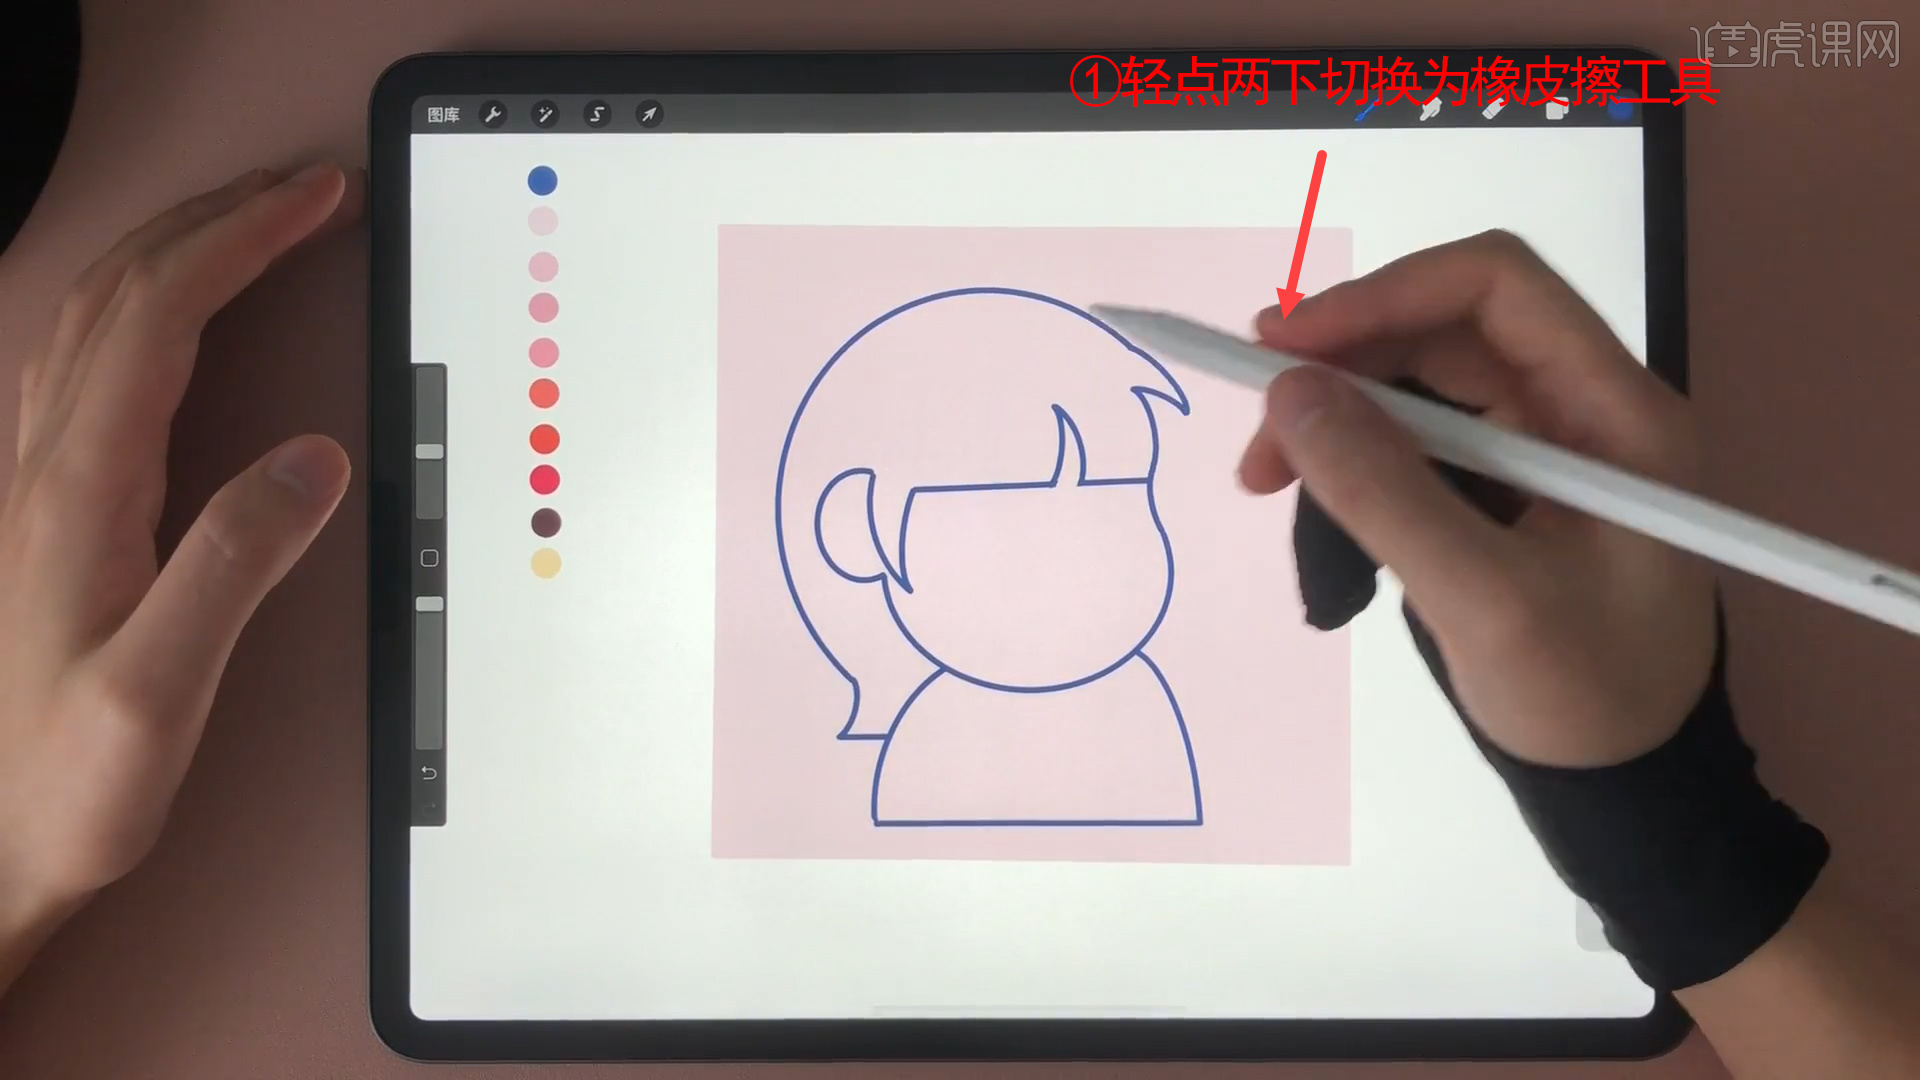Tap the blue color dot on canvas
The width and height of the screenshot is (1920, 1080).
pyautogui.click(x=542, y=181)
